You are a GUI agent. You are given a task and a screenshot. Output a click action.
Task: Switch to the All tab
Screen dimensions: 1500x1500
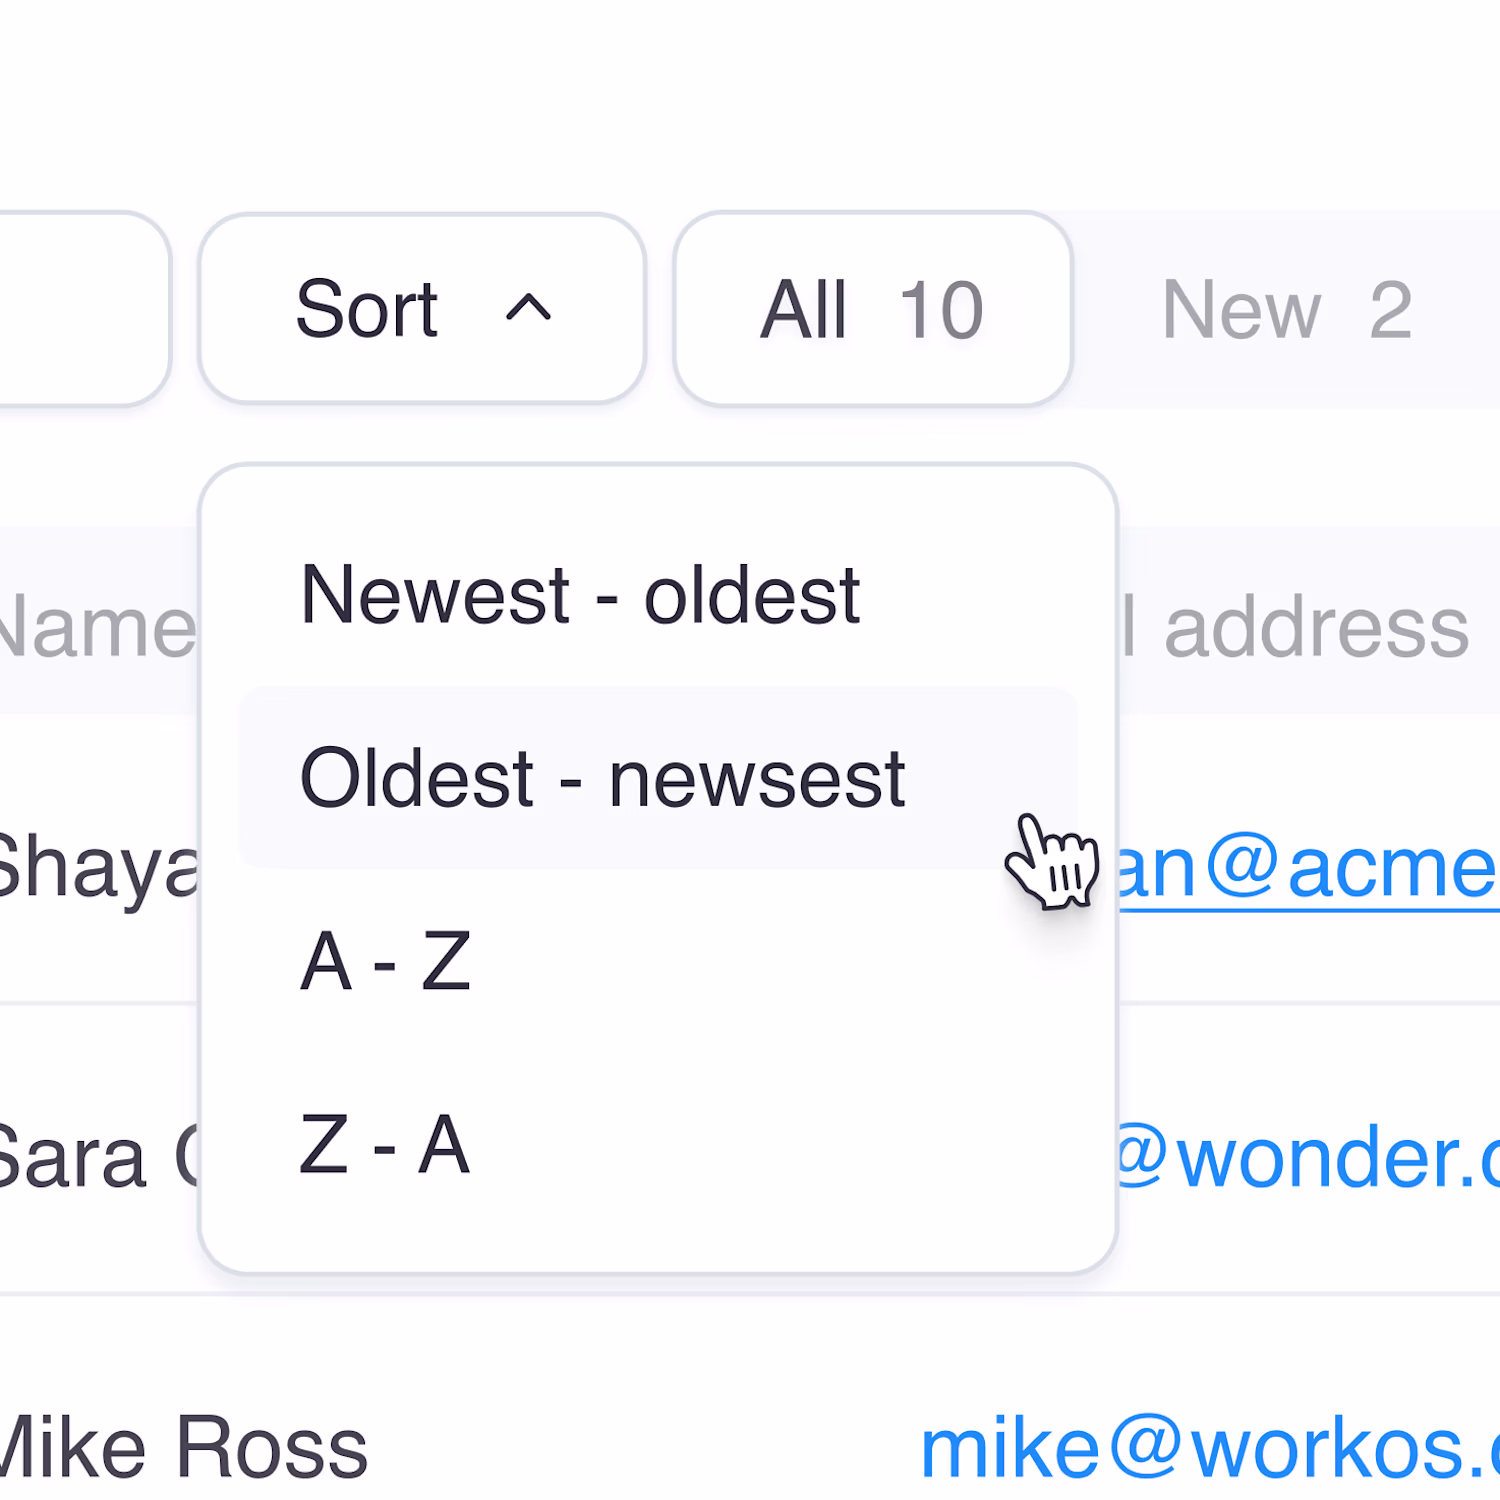872,309
